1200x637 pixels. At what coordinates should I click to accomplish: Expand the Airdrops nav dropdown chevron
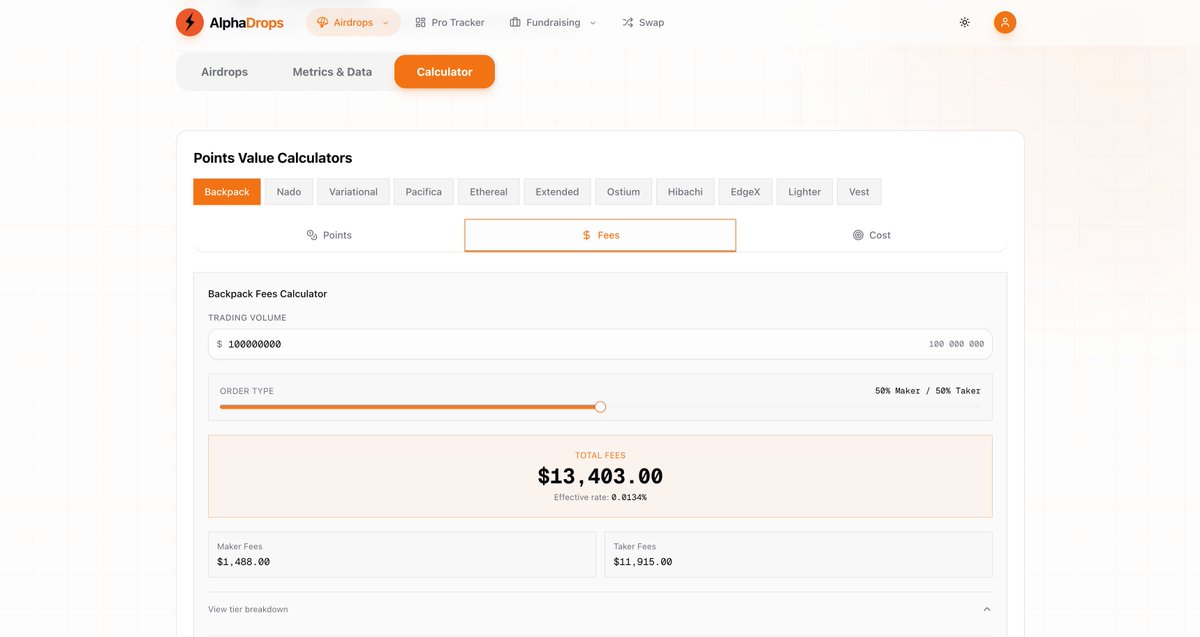pyautogui.click(x=386, y=22)
